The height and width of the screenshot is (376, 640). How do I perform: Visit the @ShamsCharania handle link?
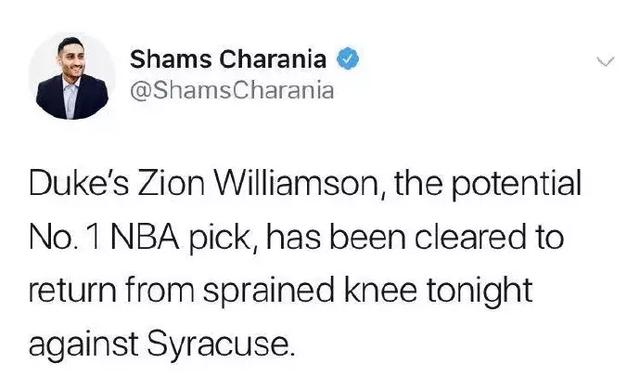[232, 90]
